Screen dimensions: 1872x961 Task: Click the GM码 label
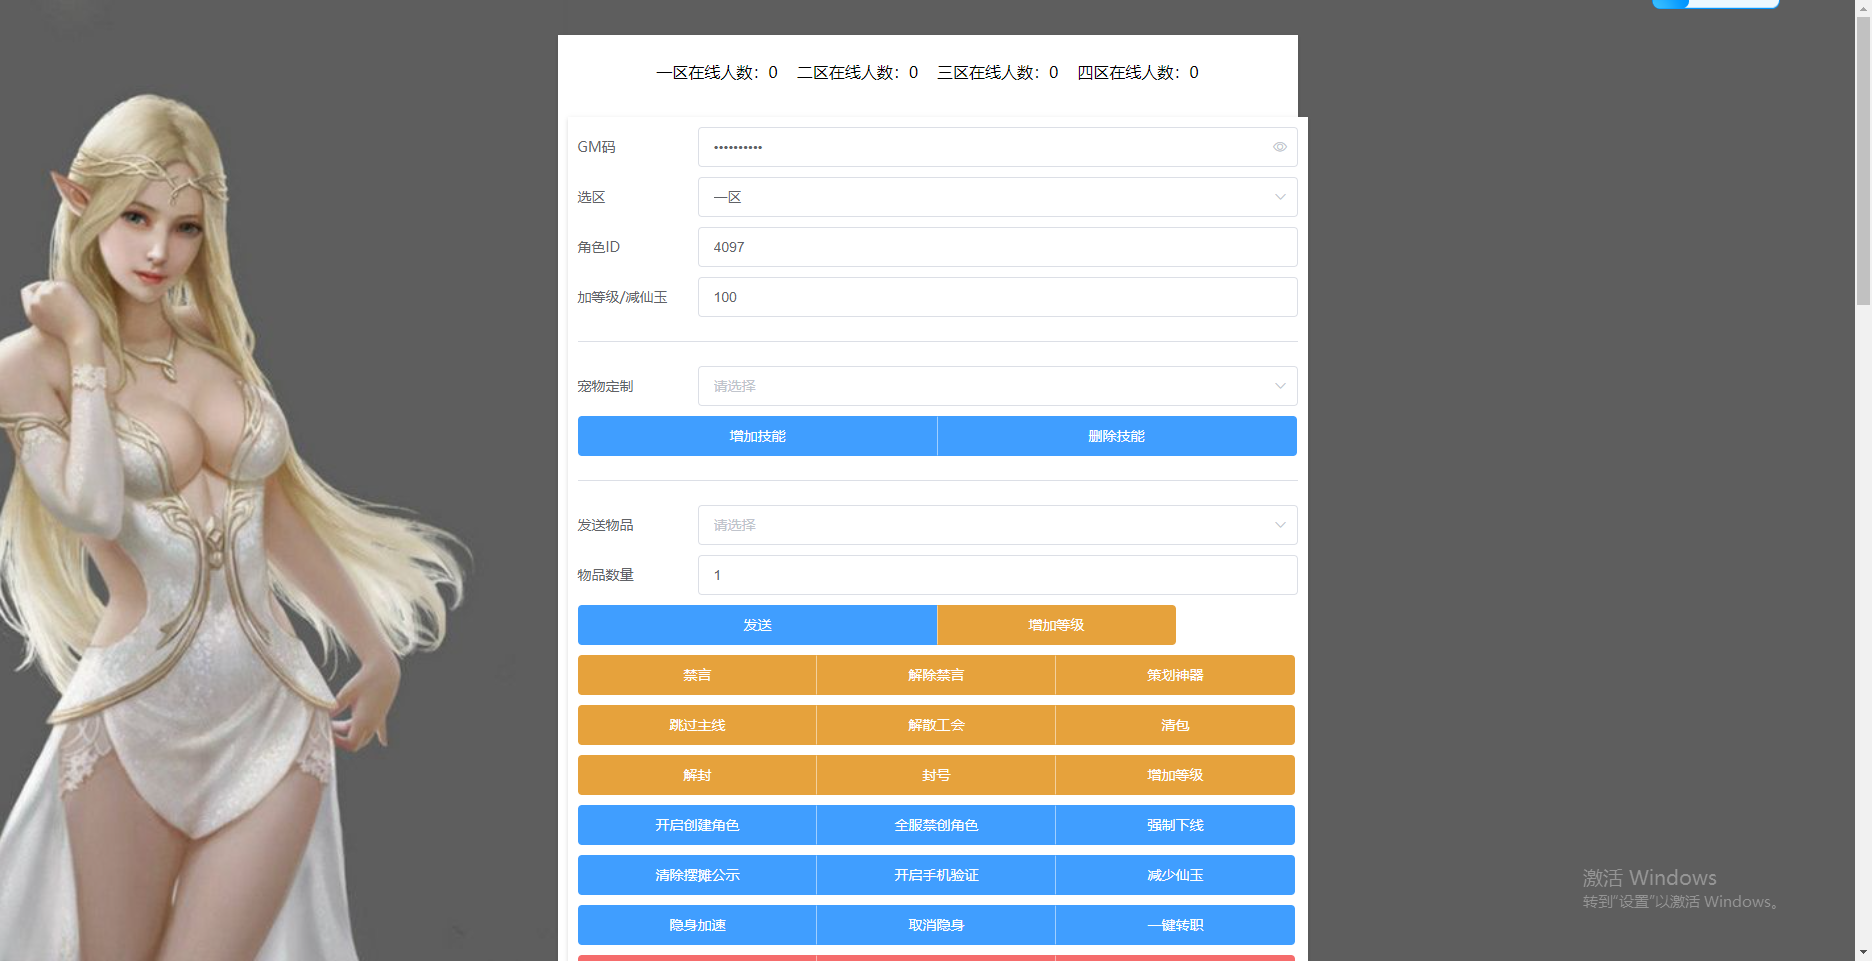[x=596, y=147]
